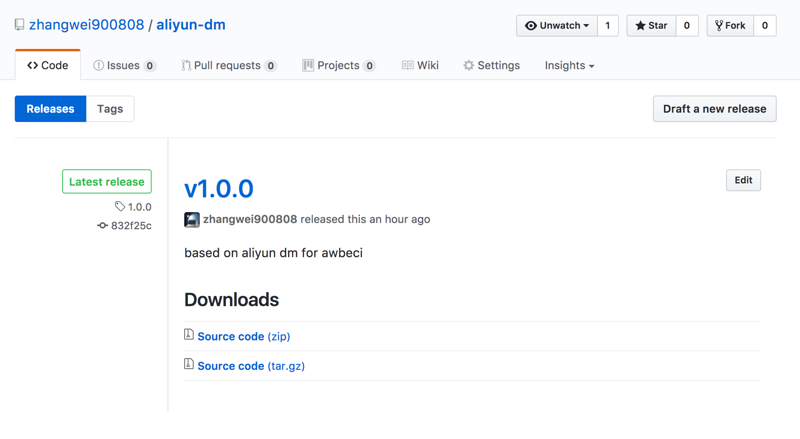Click the zip file archive icon
The width and height of the screenshot is (800, 439).
tap(189, 334)
